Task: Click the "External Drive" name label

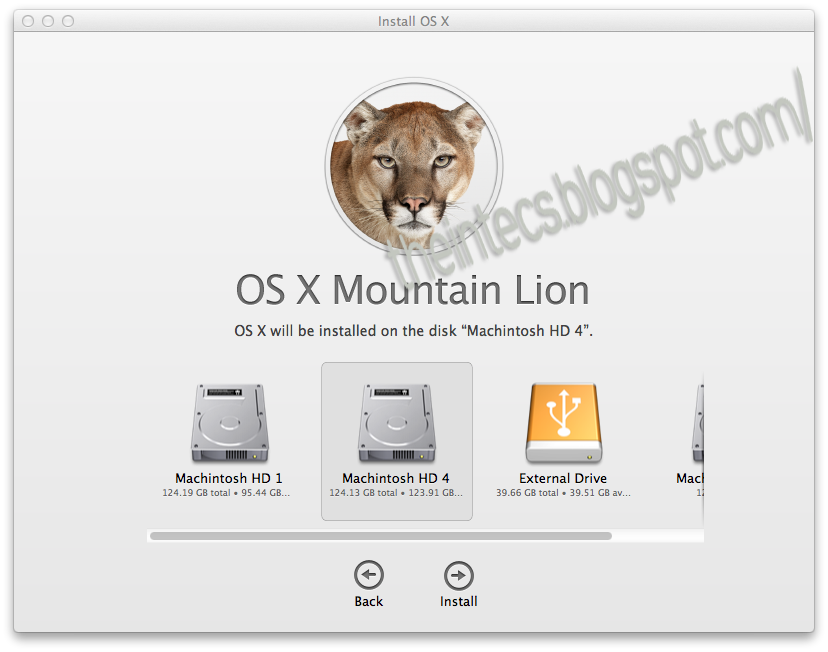Action: (x=563, y=478)
